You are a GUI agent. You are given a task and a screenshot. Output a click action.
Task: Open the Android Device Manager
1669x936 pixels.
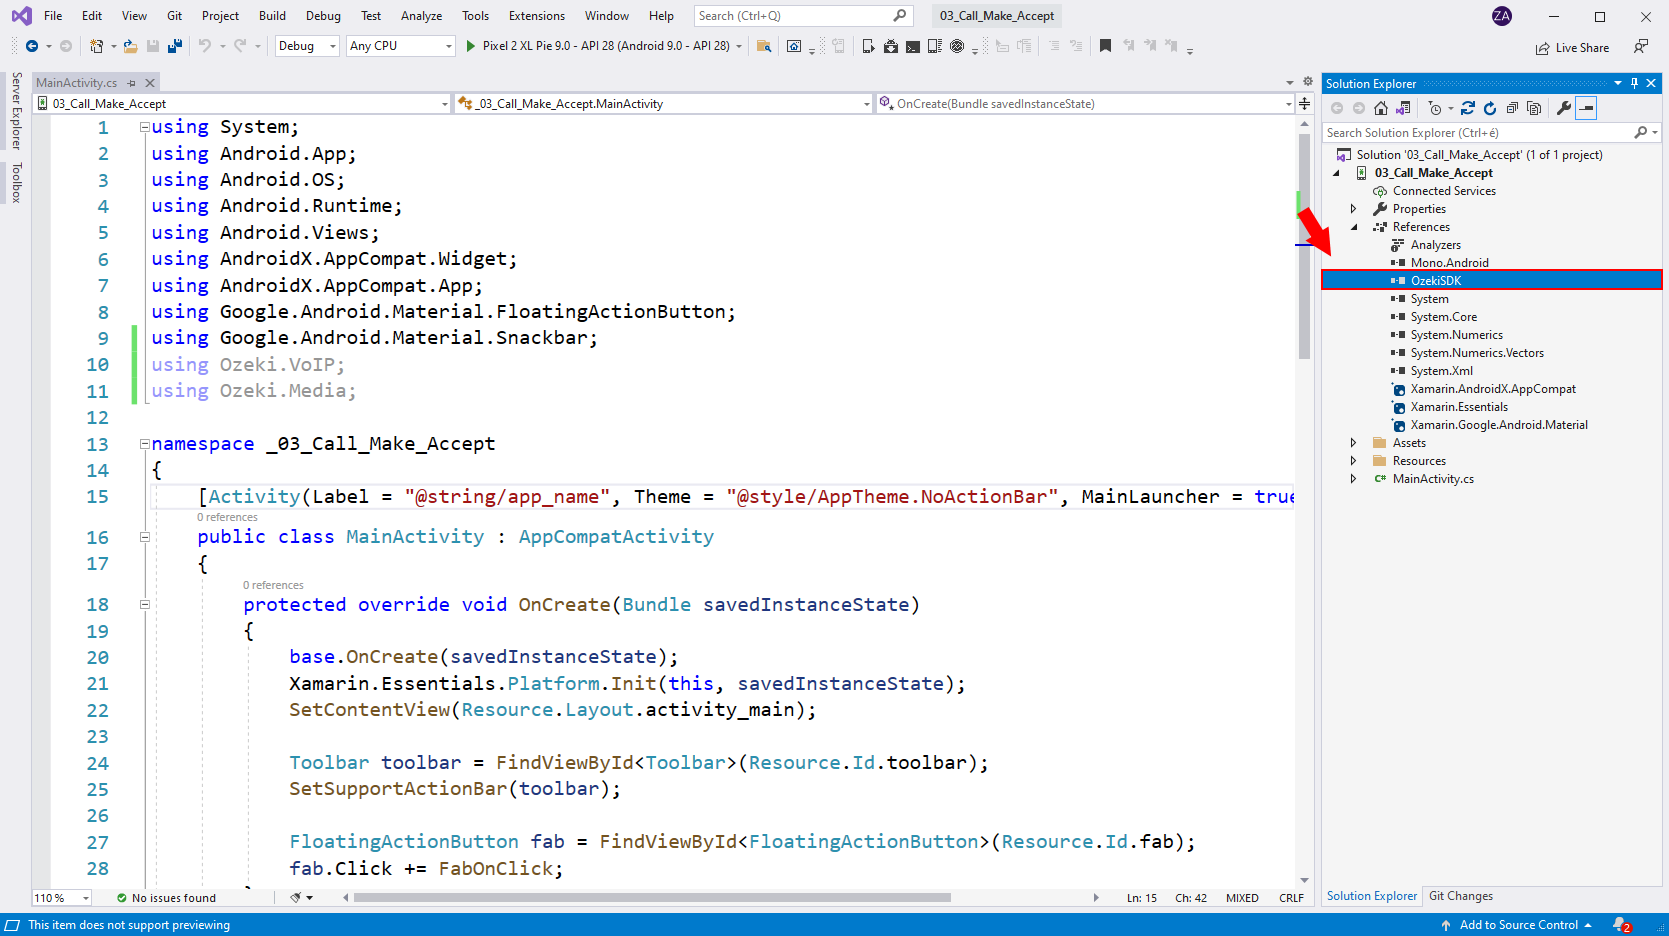pyautogui.click(x=868, y=46)
